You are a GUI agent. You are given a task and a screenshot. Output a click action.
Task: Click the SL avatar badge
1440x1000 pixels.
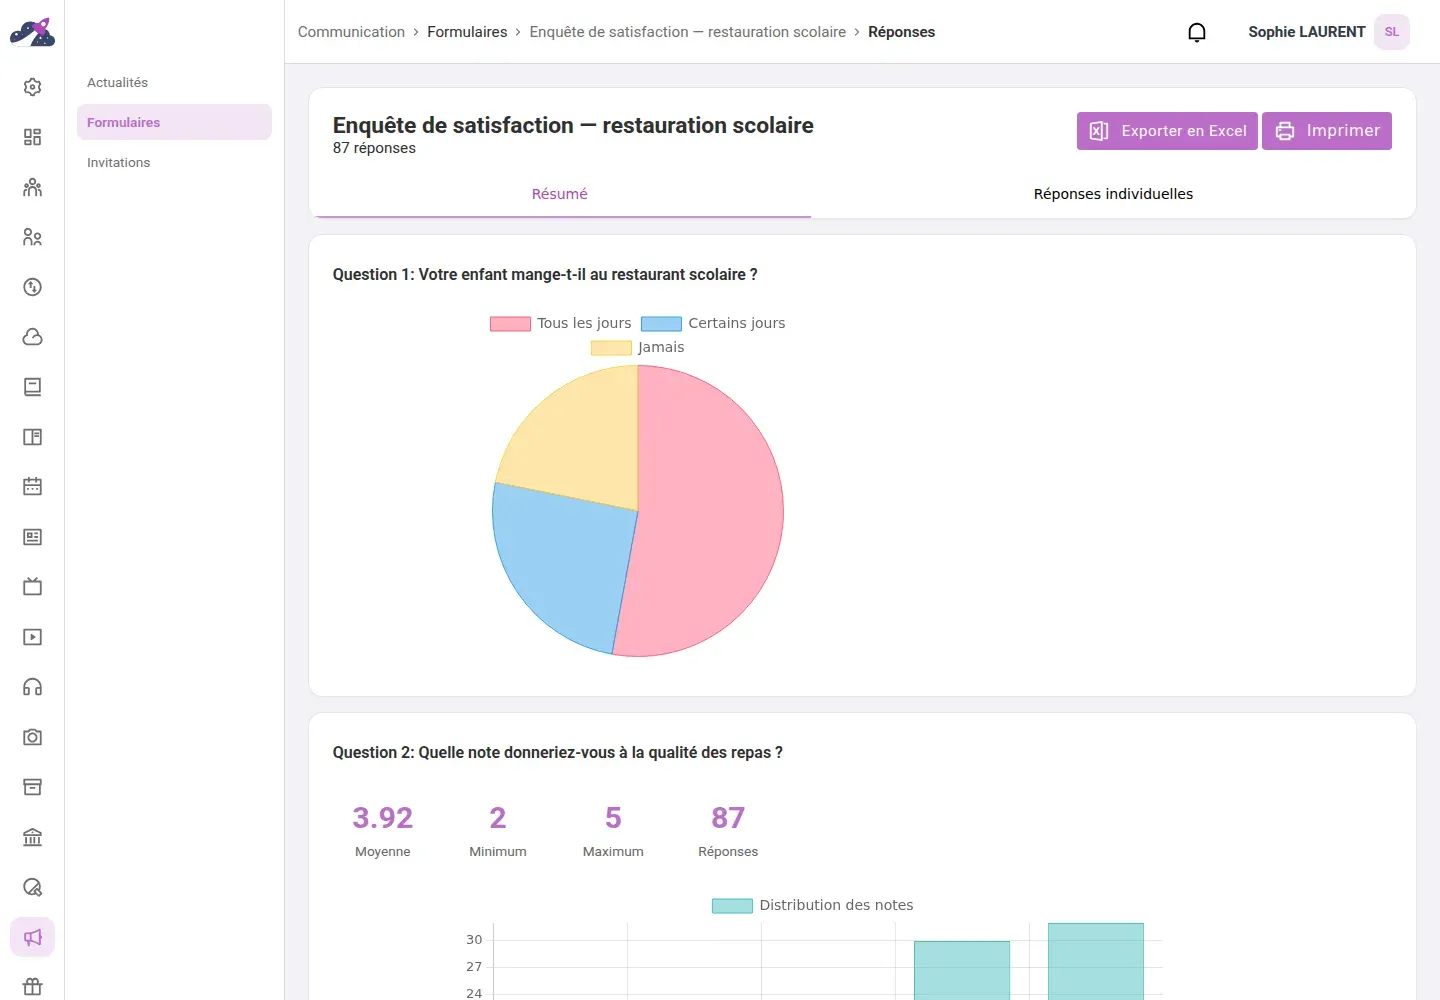(x=1392, y=32)
